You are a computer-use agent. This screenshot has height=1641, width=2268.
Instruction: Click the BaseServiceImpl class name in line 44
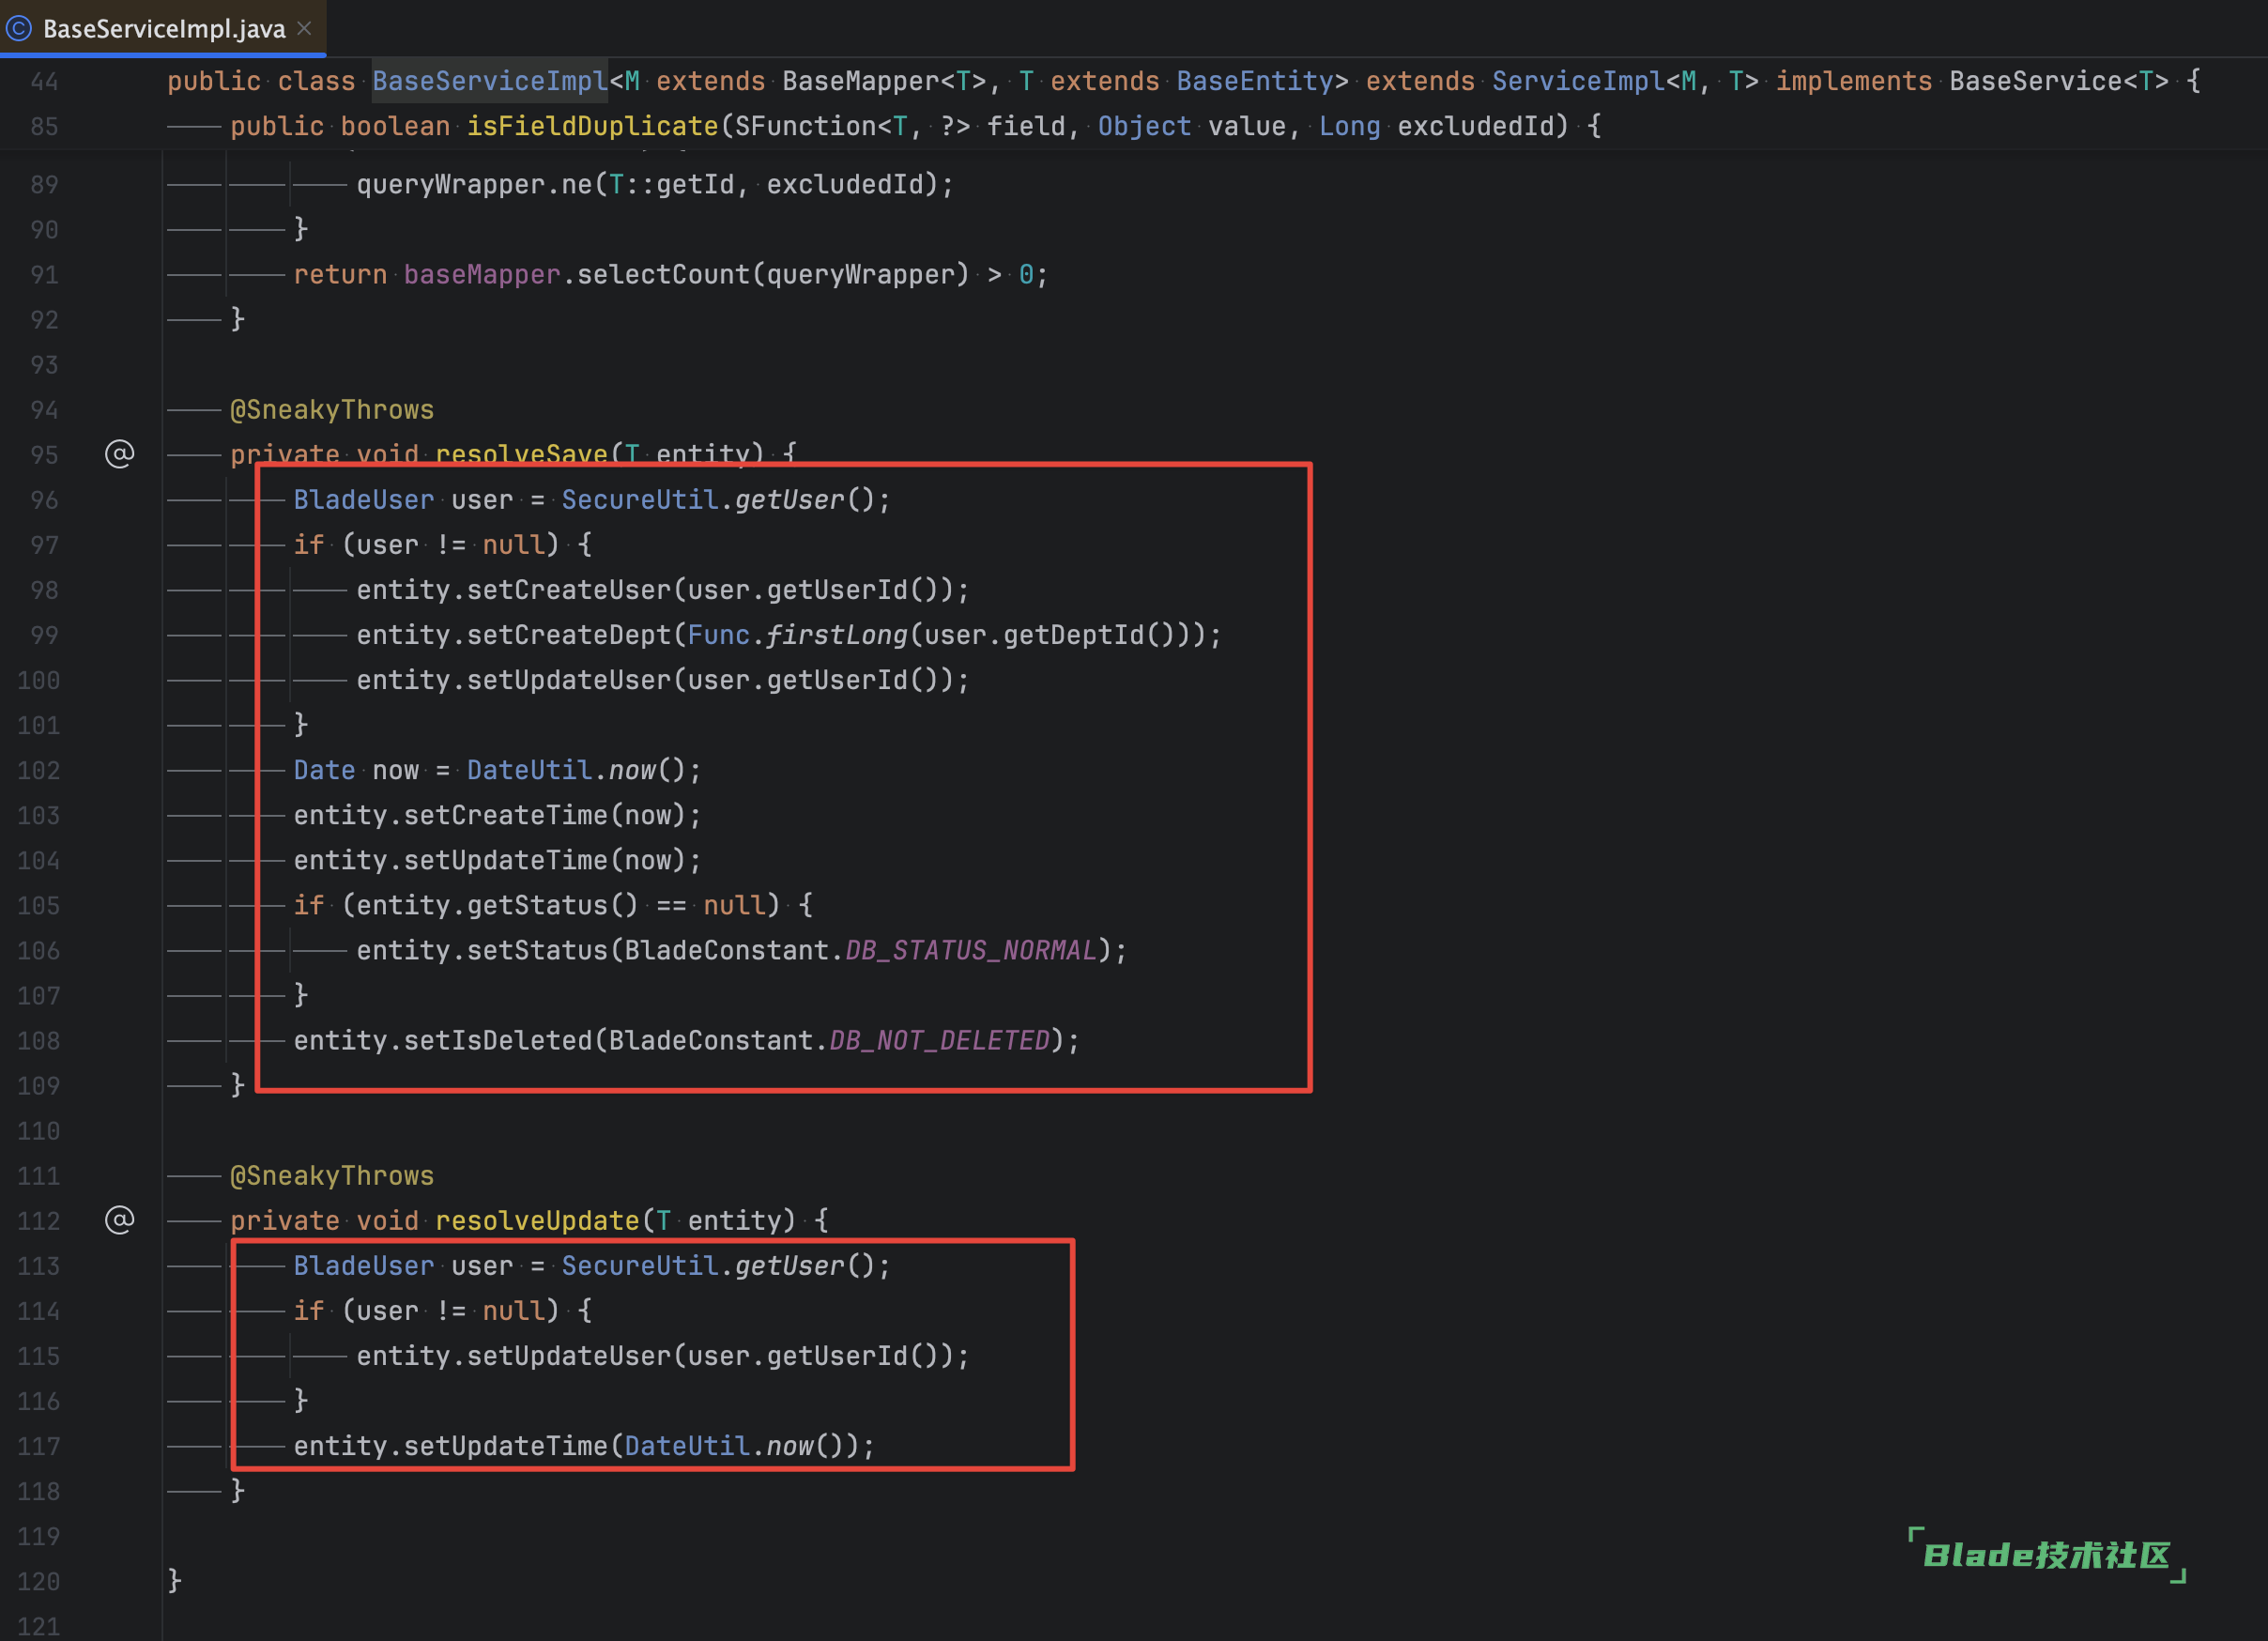(x=490, y=81)
